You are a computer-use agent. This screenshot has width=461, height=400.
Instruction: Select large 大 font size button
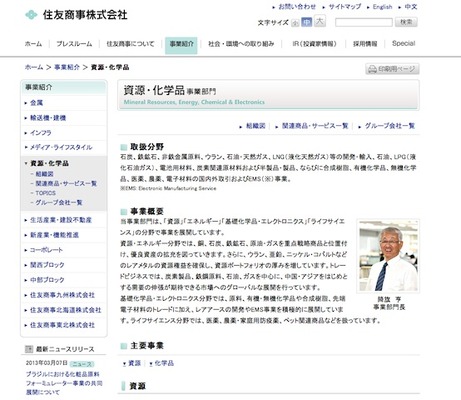point(320,21)
